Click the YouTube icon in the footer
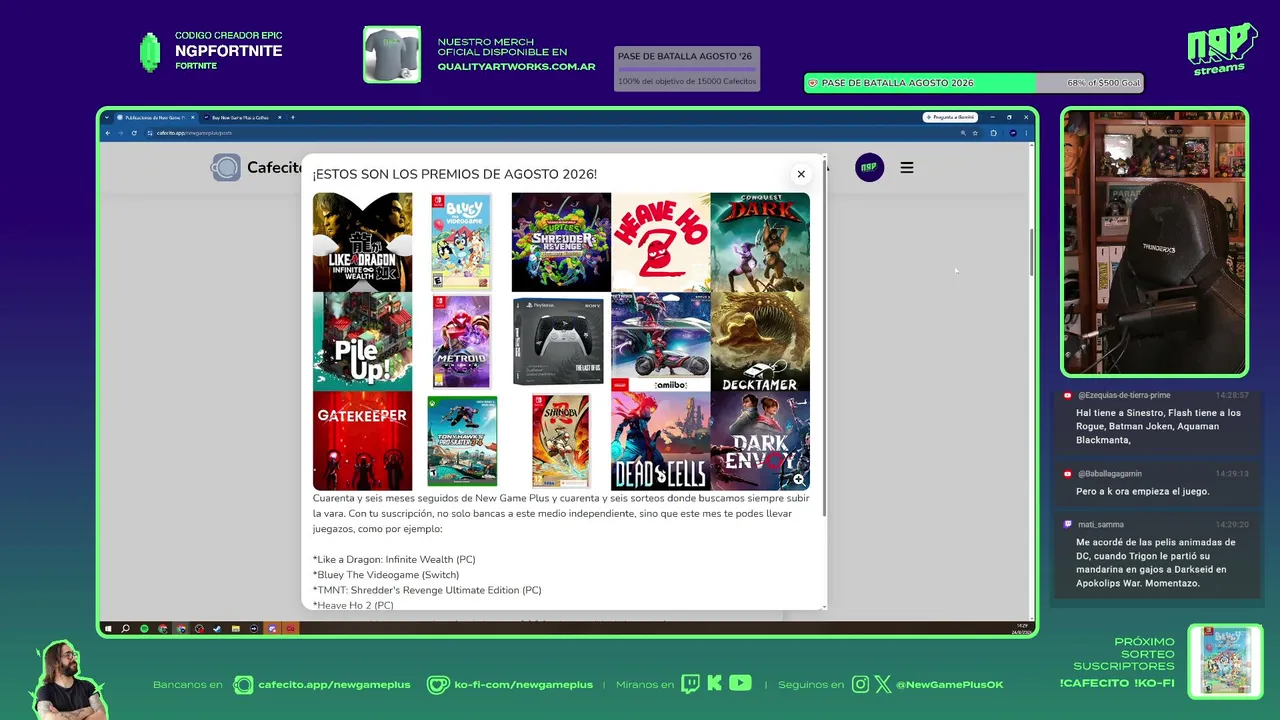 (x=740, y=684)
